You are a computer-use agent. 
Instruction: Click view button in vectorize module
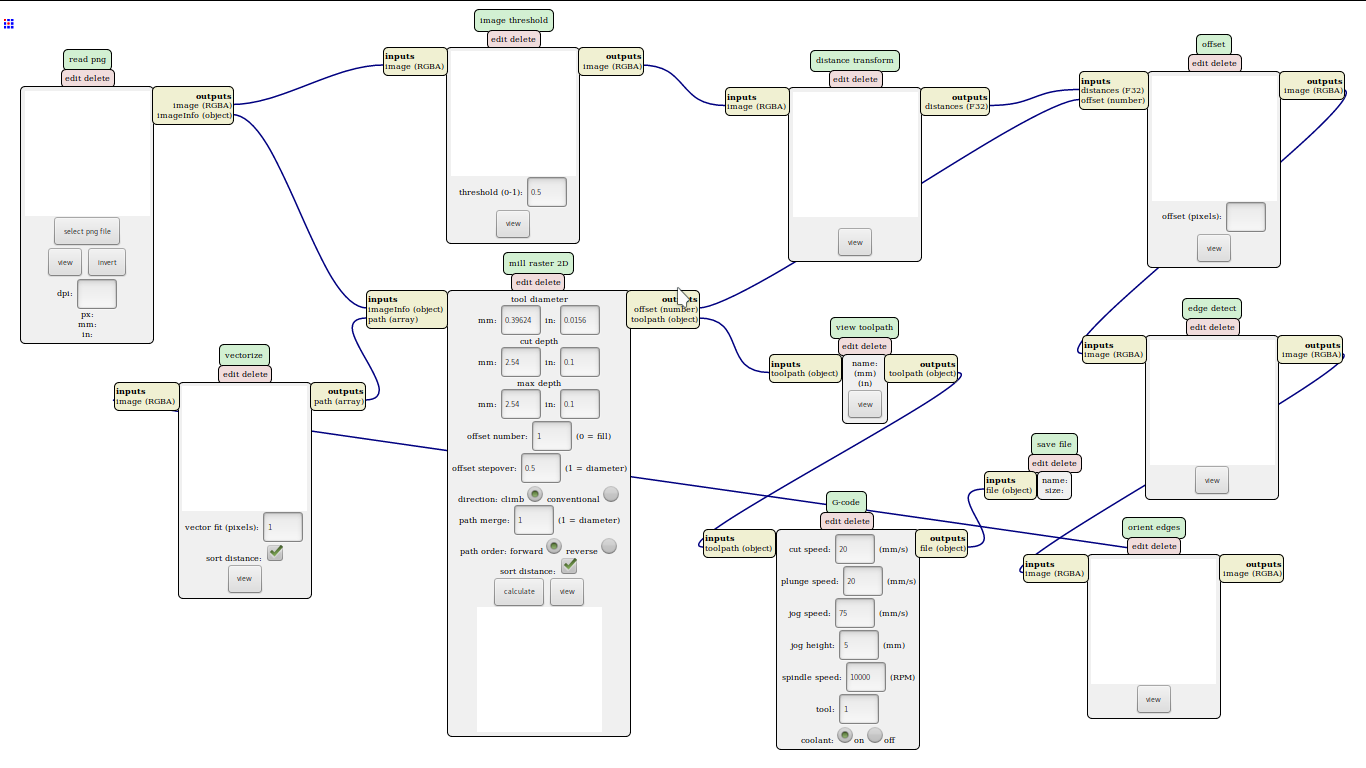245,579
